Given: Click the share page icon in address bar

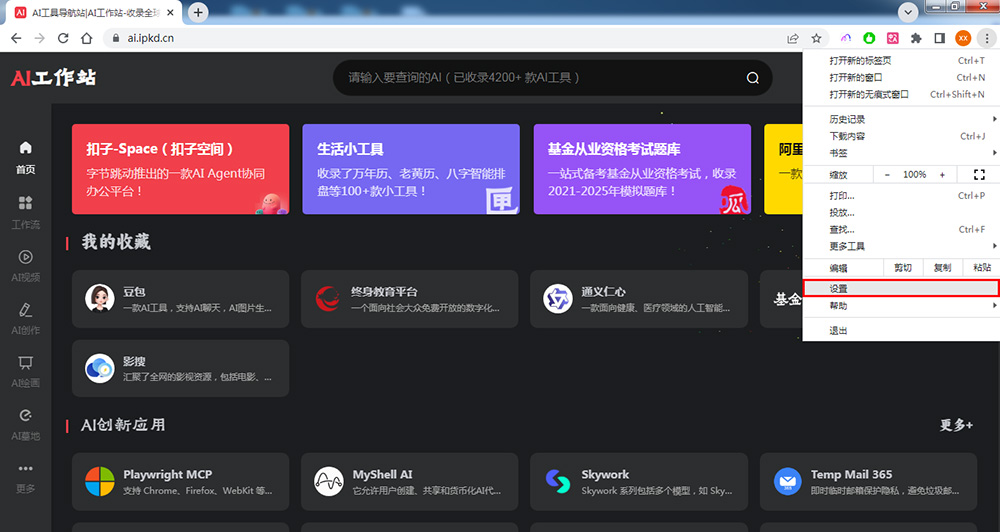Looking at the screenshot, I should (x=793, y=38).
